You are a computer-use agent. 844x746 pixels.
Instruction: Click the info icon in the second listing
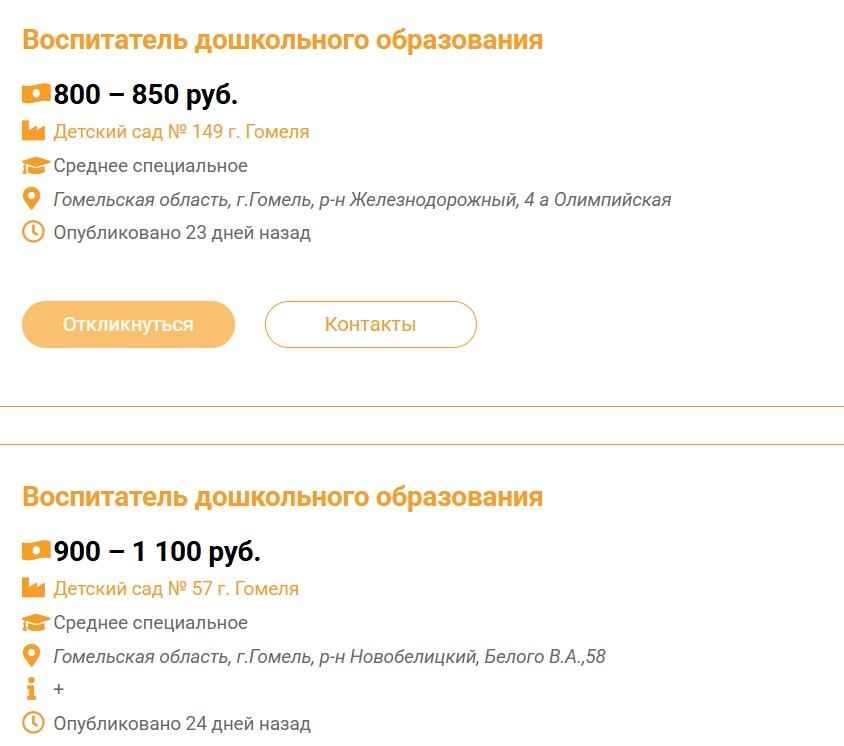32,689
